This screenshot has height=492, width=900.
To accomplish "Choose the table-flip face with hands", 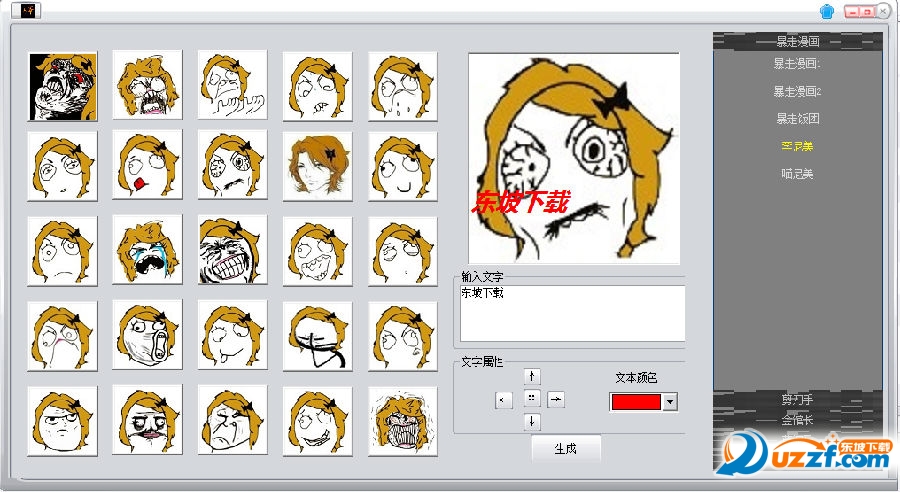I will click(232, 85).
